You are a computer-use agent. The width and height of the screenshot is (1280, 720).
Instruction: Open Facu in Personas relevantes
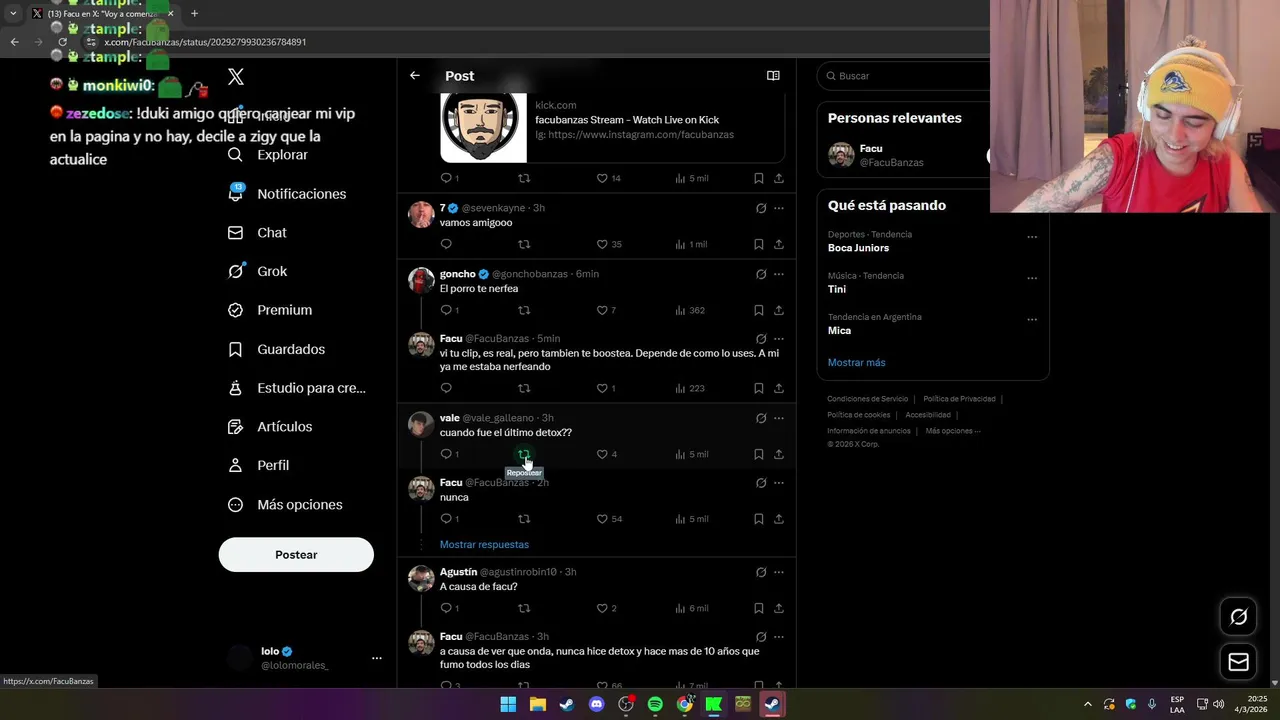coord(905,155)
